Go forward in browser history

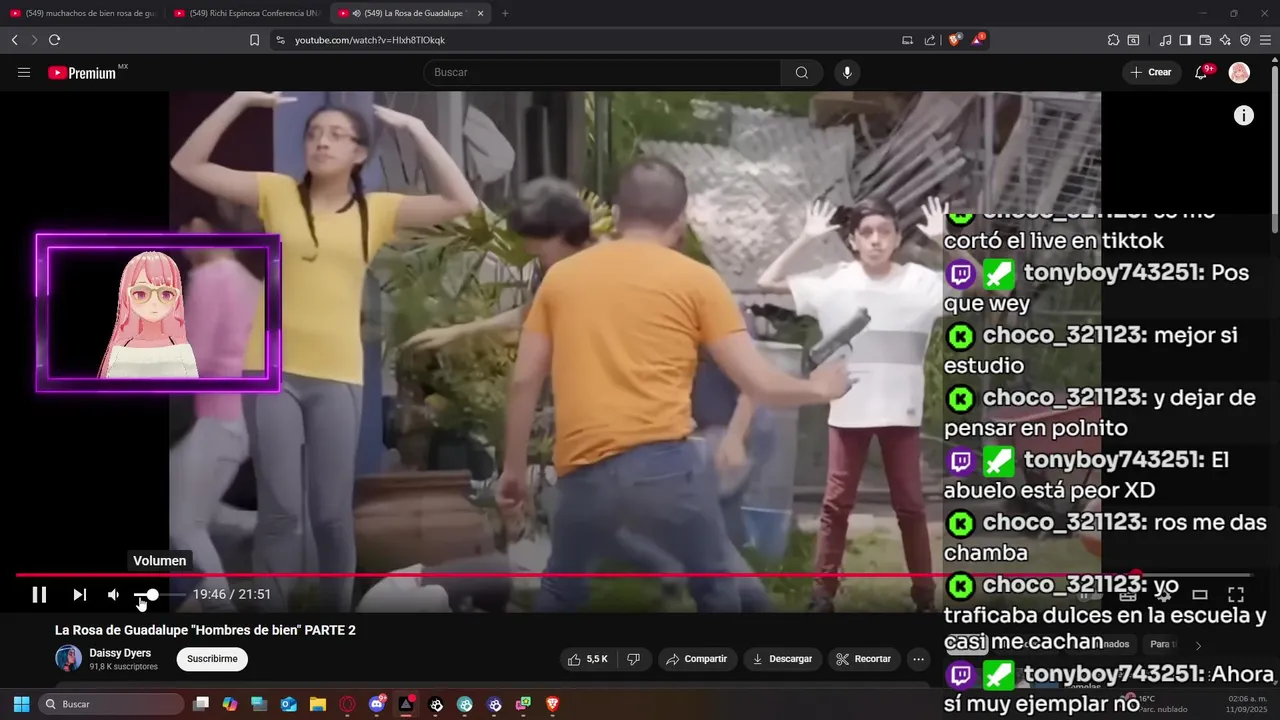click(x=34, y=40)
